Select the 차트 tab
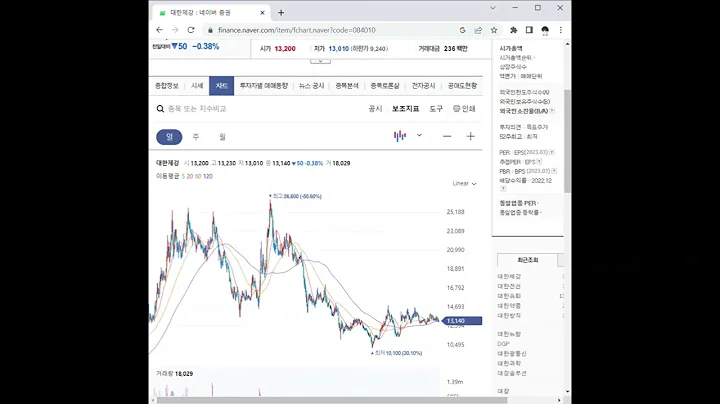The width and height of the screenshot is (720, 404). (222, 86)
